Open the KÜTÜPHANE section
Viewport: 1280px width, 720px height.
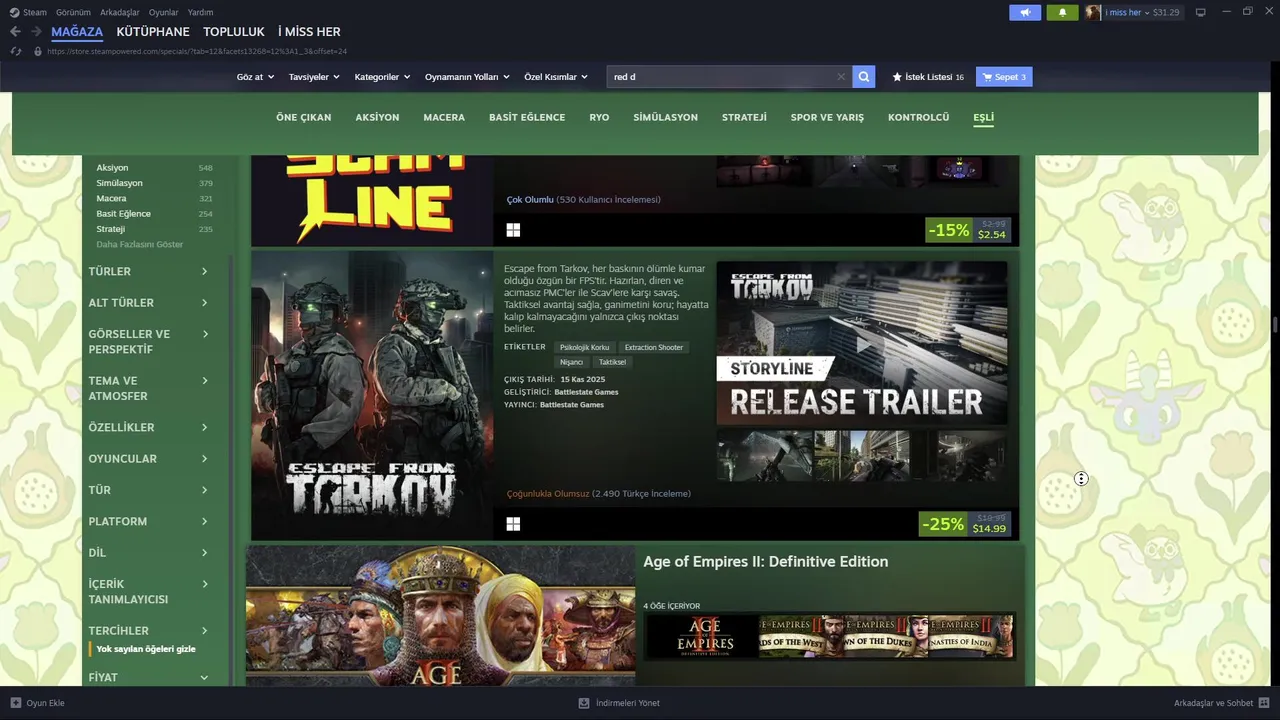(153, 32)
